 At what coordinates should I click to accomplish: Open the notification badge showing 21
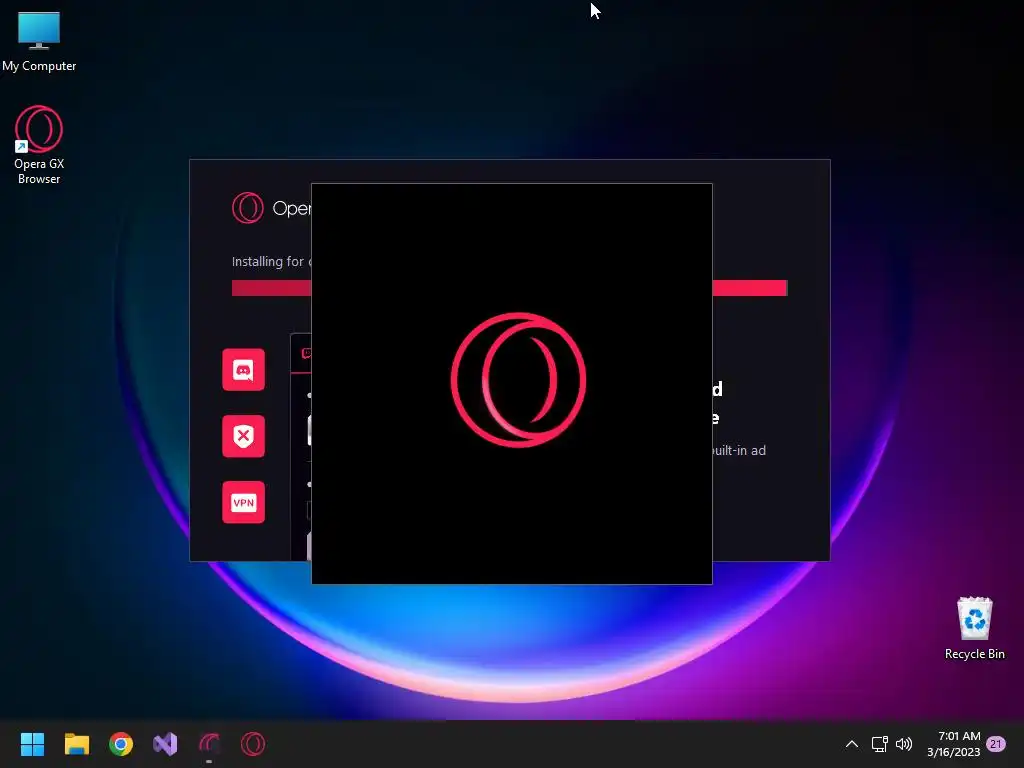(x=996, y=743)
